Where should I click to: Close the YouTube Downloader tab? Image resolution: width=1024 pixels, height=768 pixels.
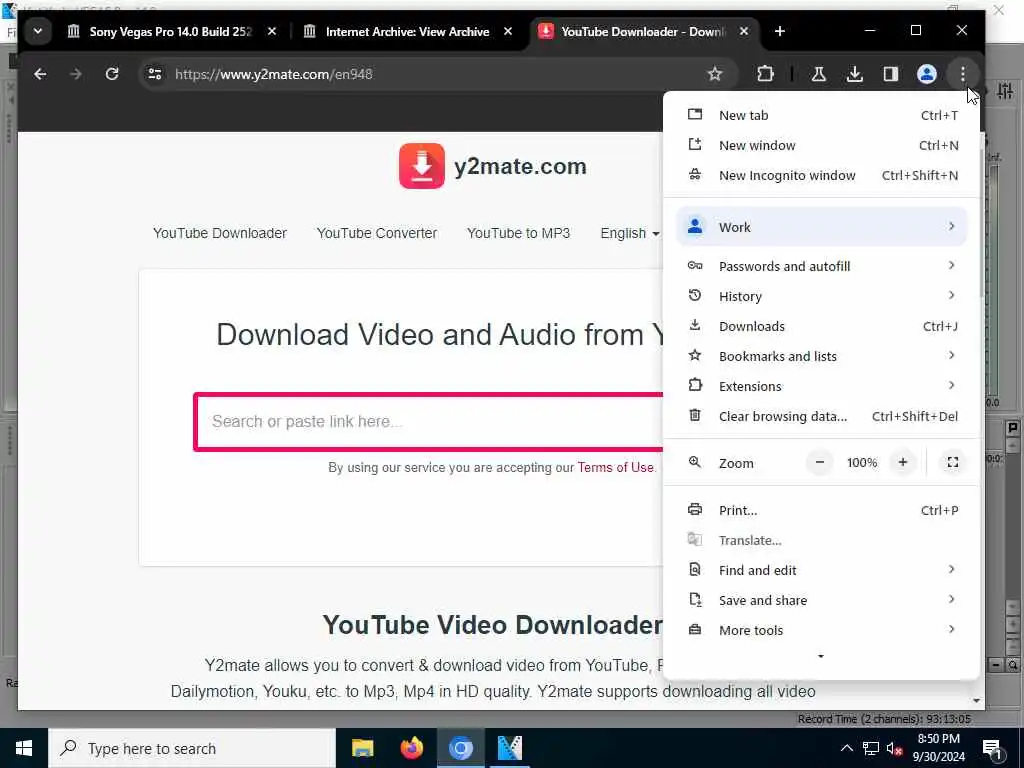[744, 31]
